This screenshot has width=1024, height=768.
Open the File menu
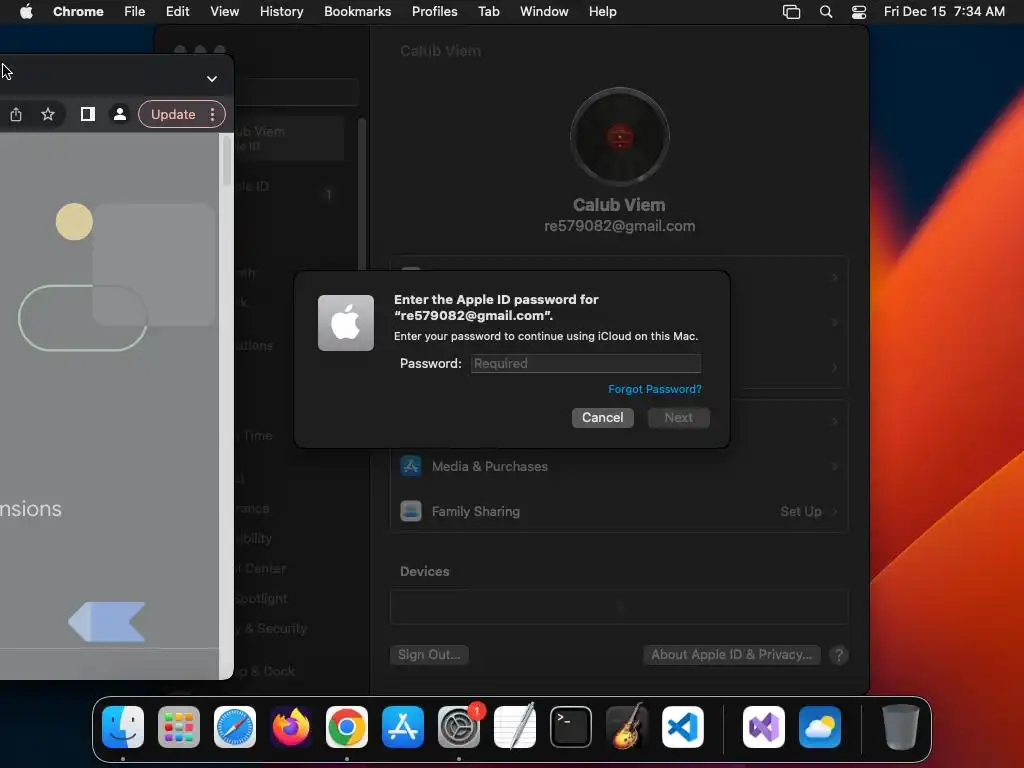click(135, 11)
